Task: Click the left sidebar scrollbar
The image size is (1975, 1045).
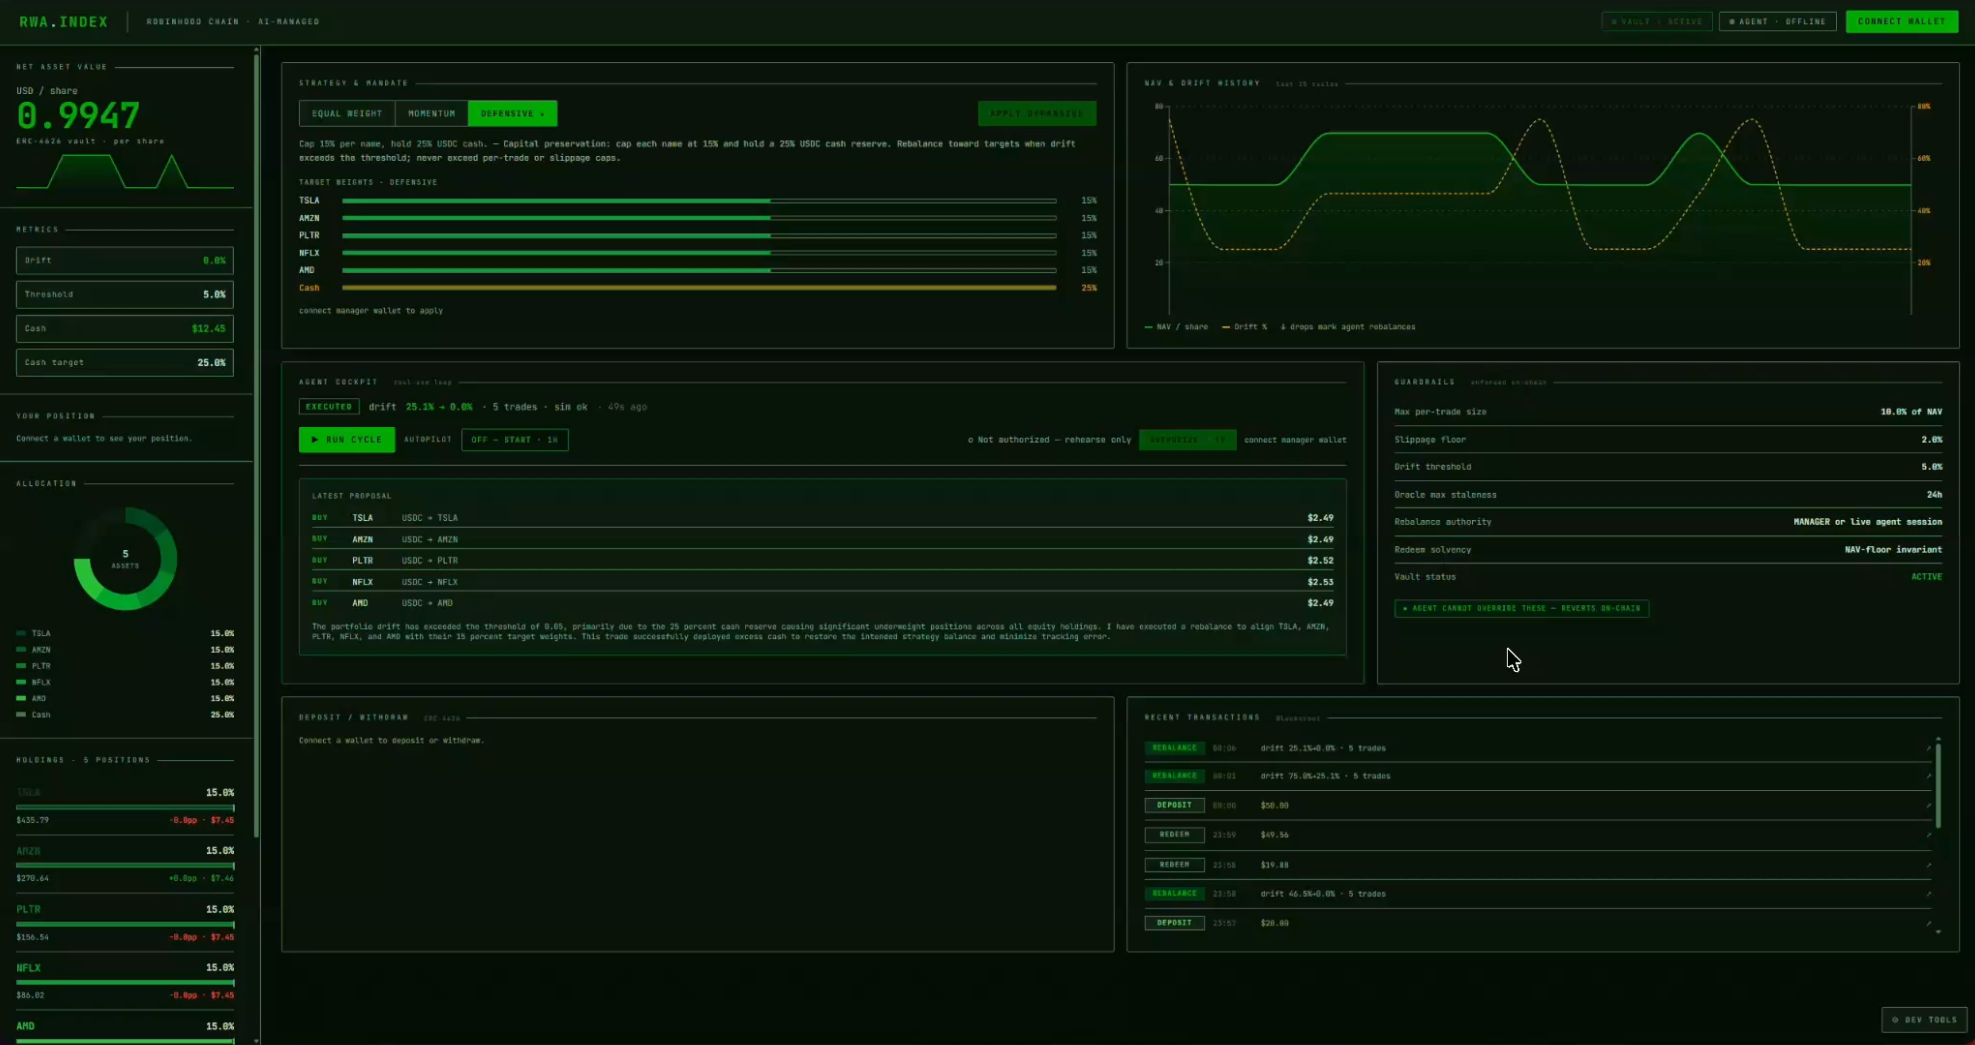Action: (256, 445)
